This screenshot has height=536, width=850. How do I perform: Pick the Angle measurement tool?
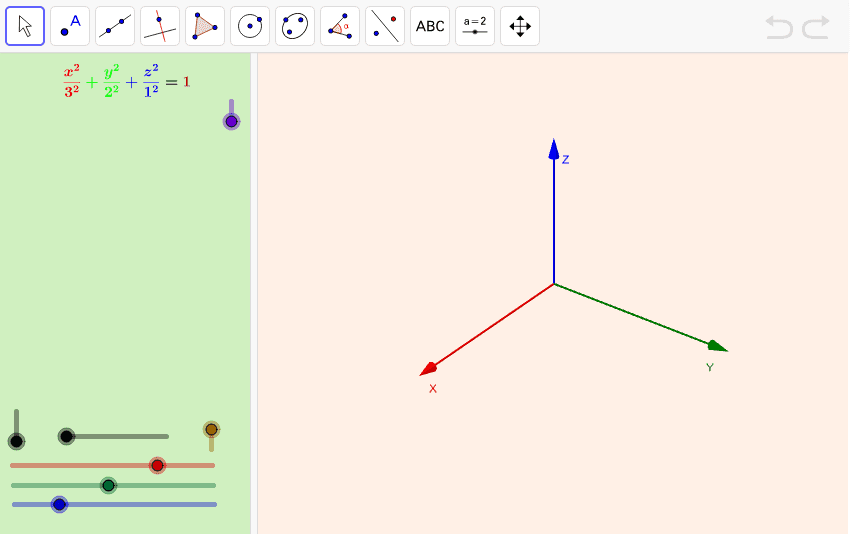click(340, 26)
